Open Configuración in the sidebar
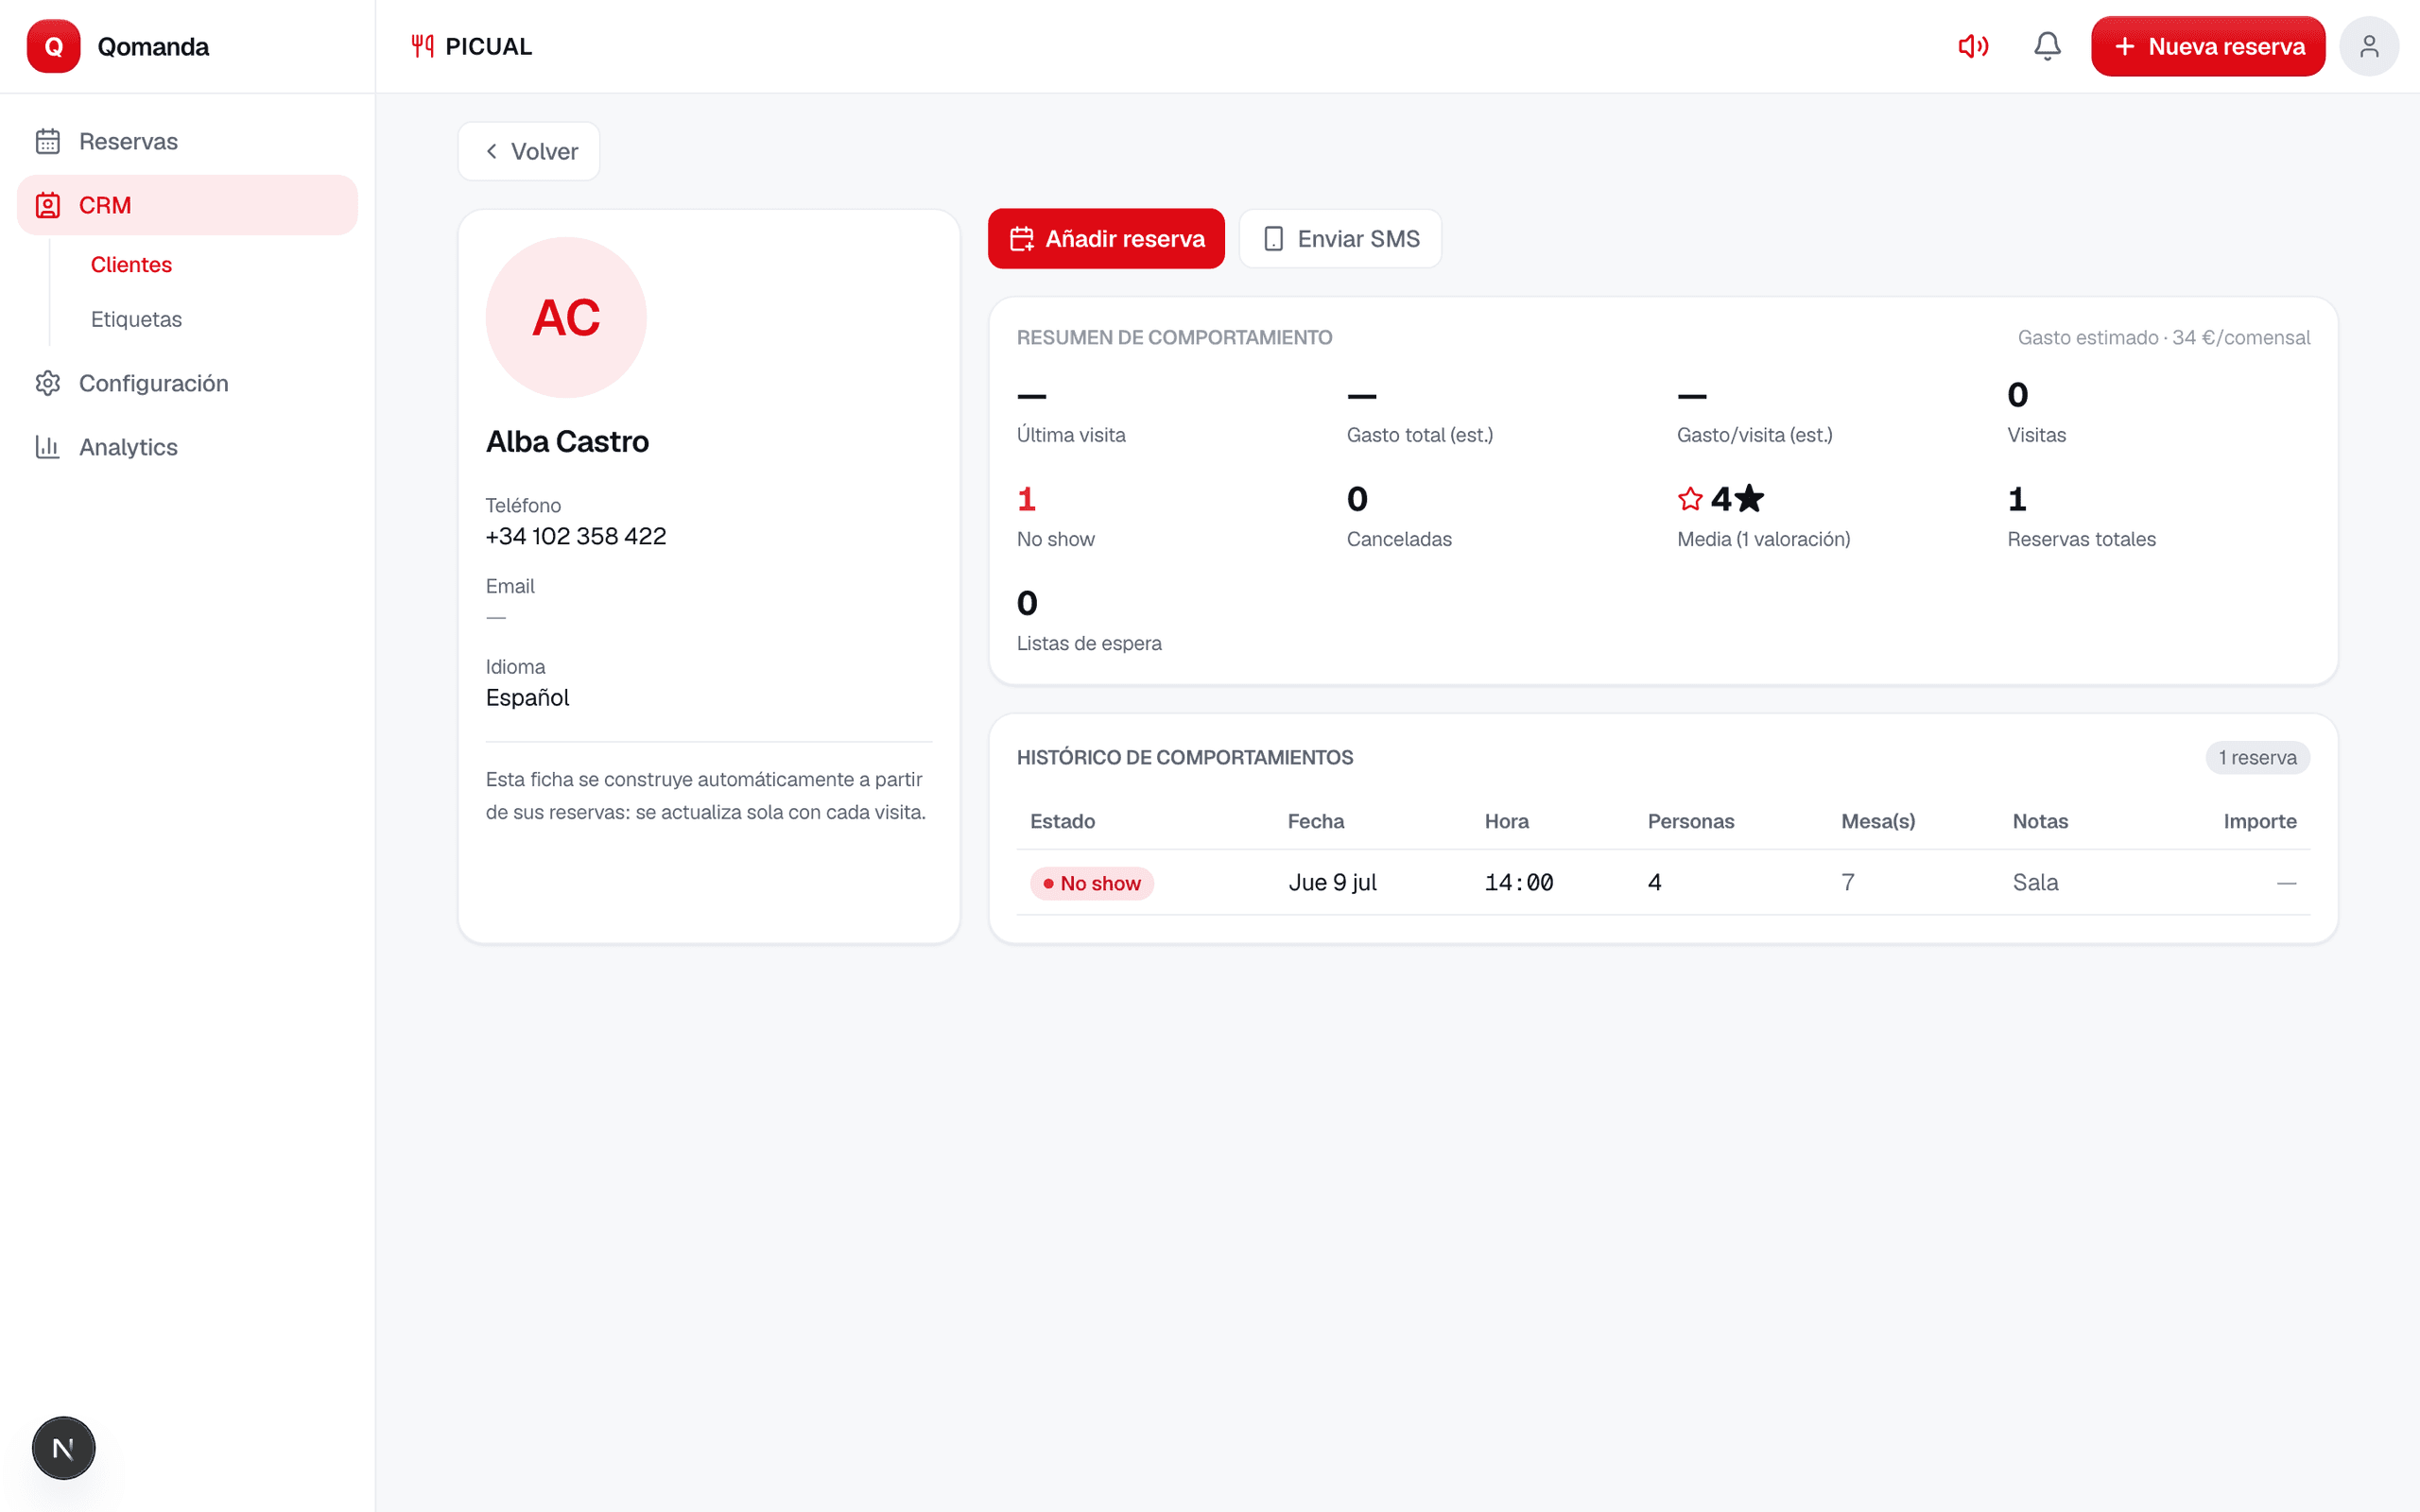2420x1512 pixels. click(x=187, y=383)
